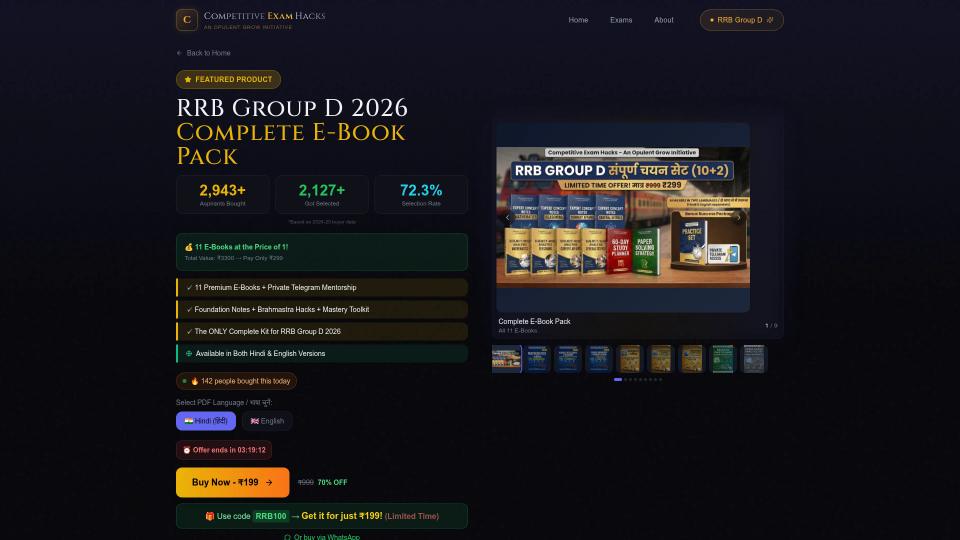
Task: Select the first carousel thumbnail (complete pack)
Action: (507, 359)
